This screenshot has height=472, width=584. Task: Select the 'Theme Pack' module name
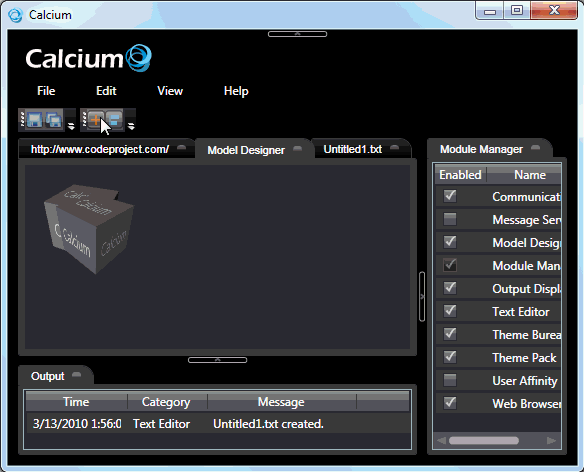tap(524, 358)
